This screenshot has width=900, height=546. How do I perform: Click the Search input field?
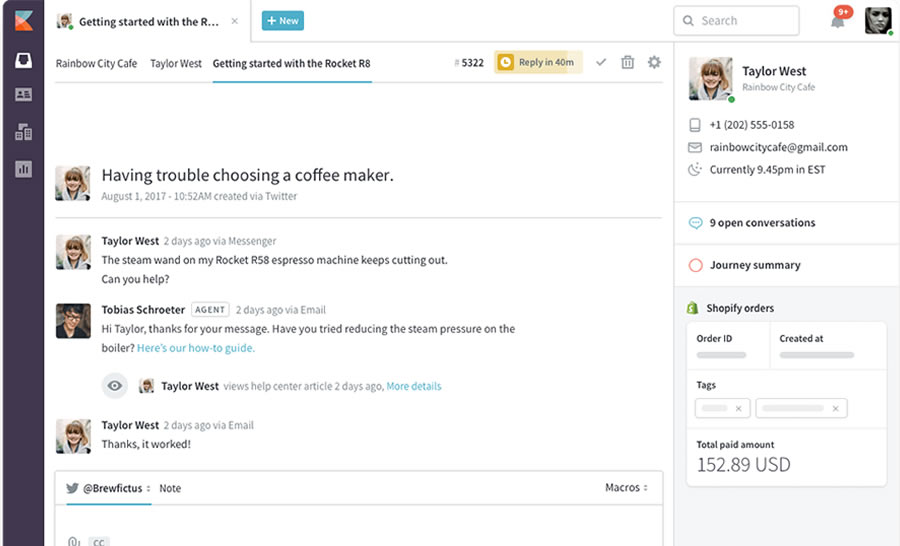point(737,21)
